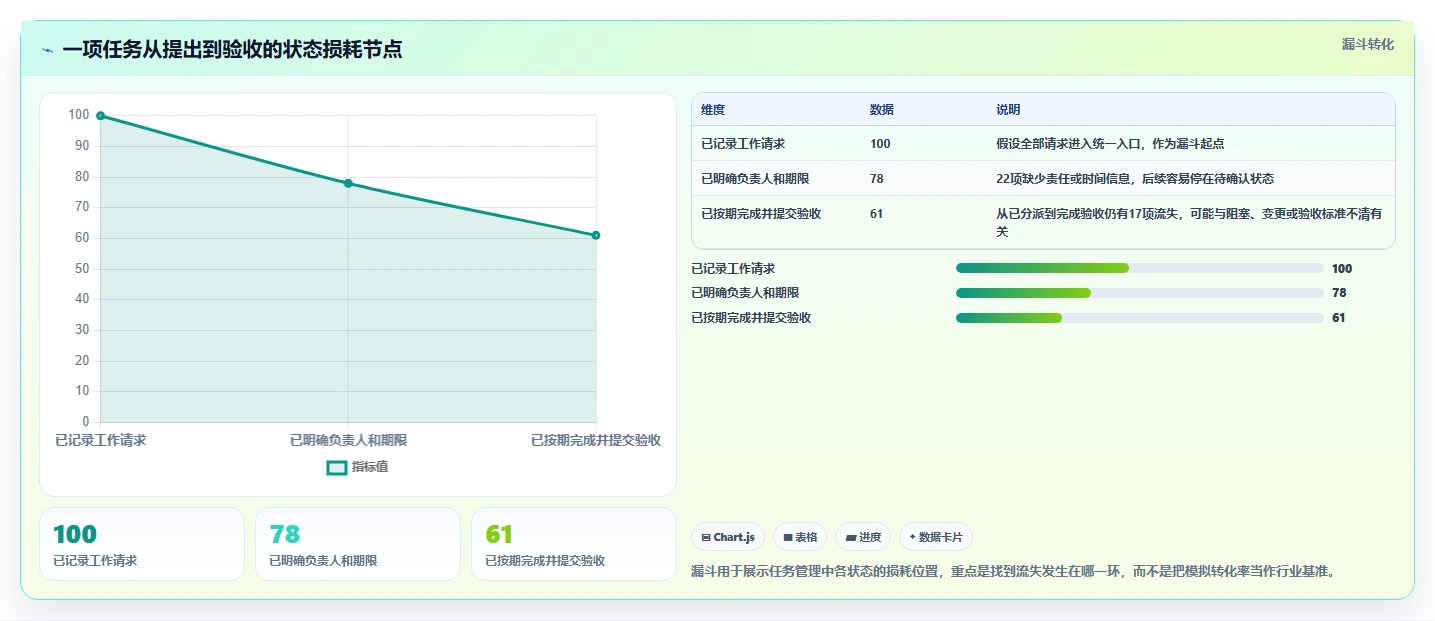Select the 已记录工作请求 table row cell
Screen dimensions: 1435x621
click(743, 144)
